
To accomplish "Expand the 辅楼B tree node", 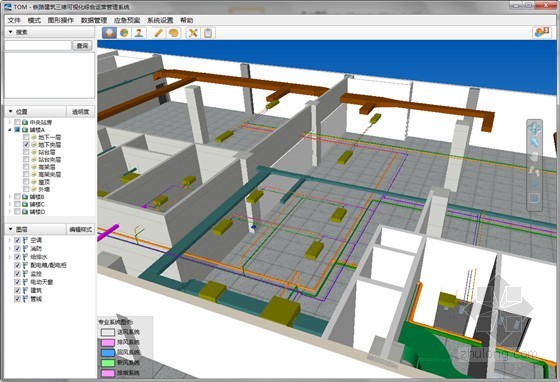I will (x=10, y=197).
